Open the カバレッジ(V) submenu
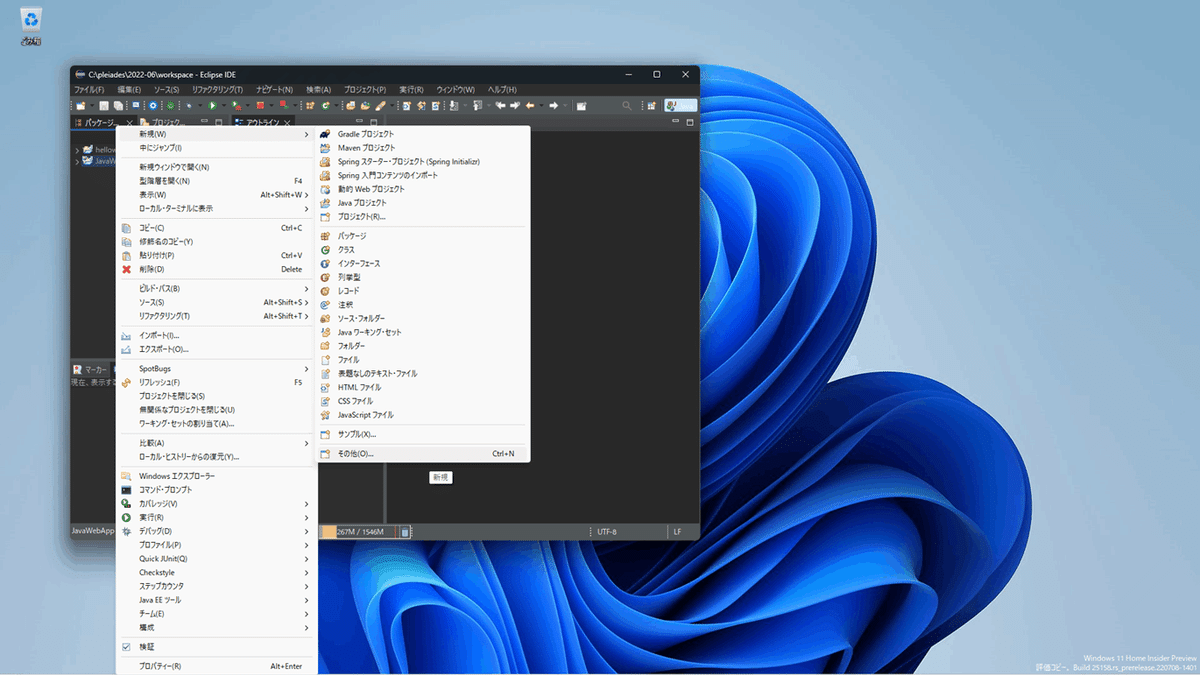1200x675 pixels. (215, 504)
